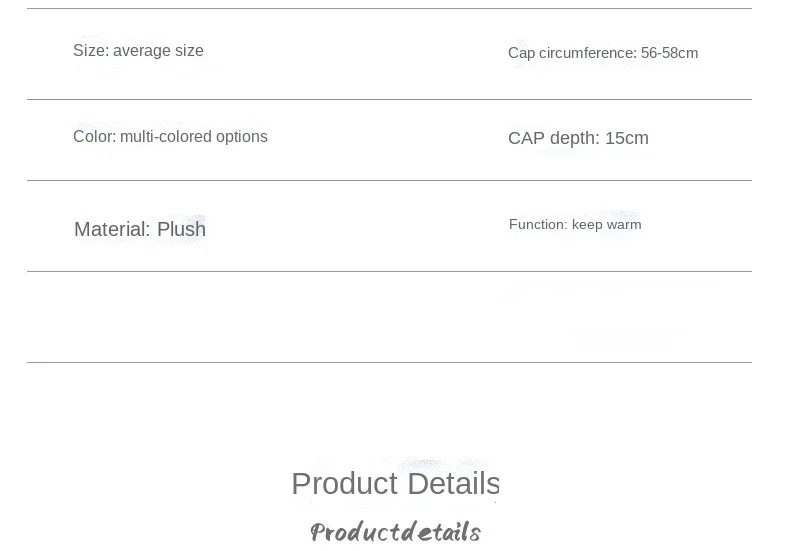Screen dimensions: 790x551
Task: Click the 'Size: average size' text
Action: 138,51
